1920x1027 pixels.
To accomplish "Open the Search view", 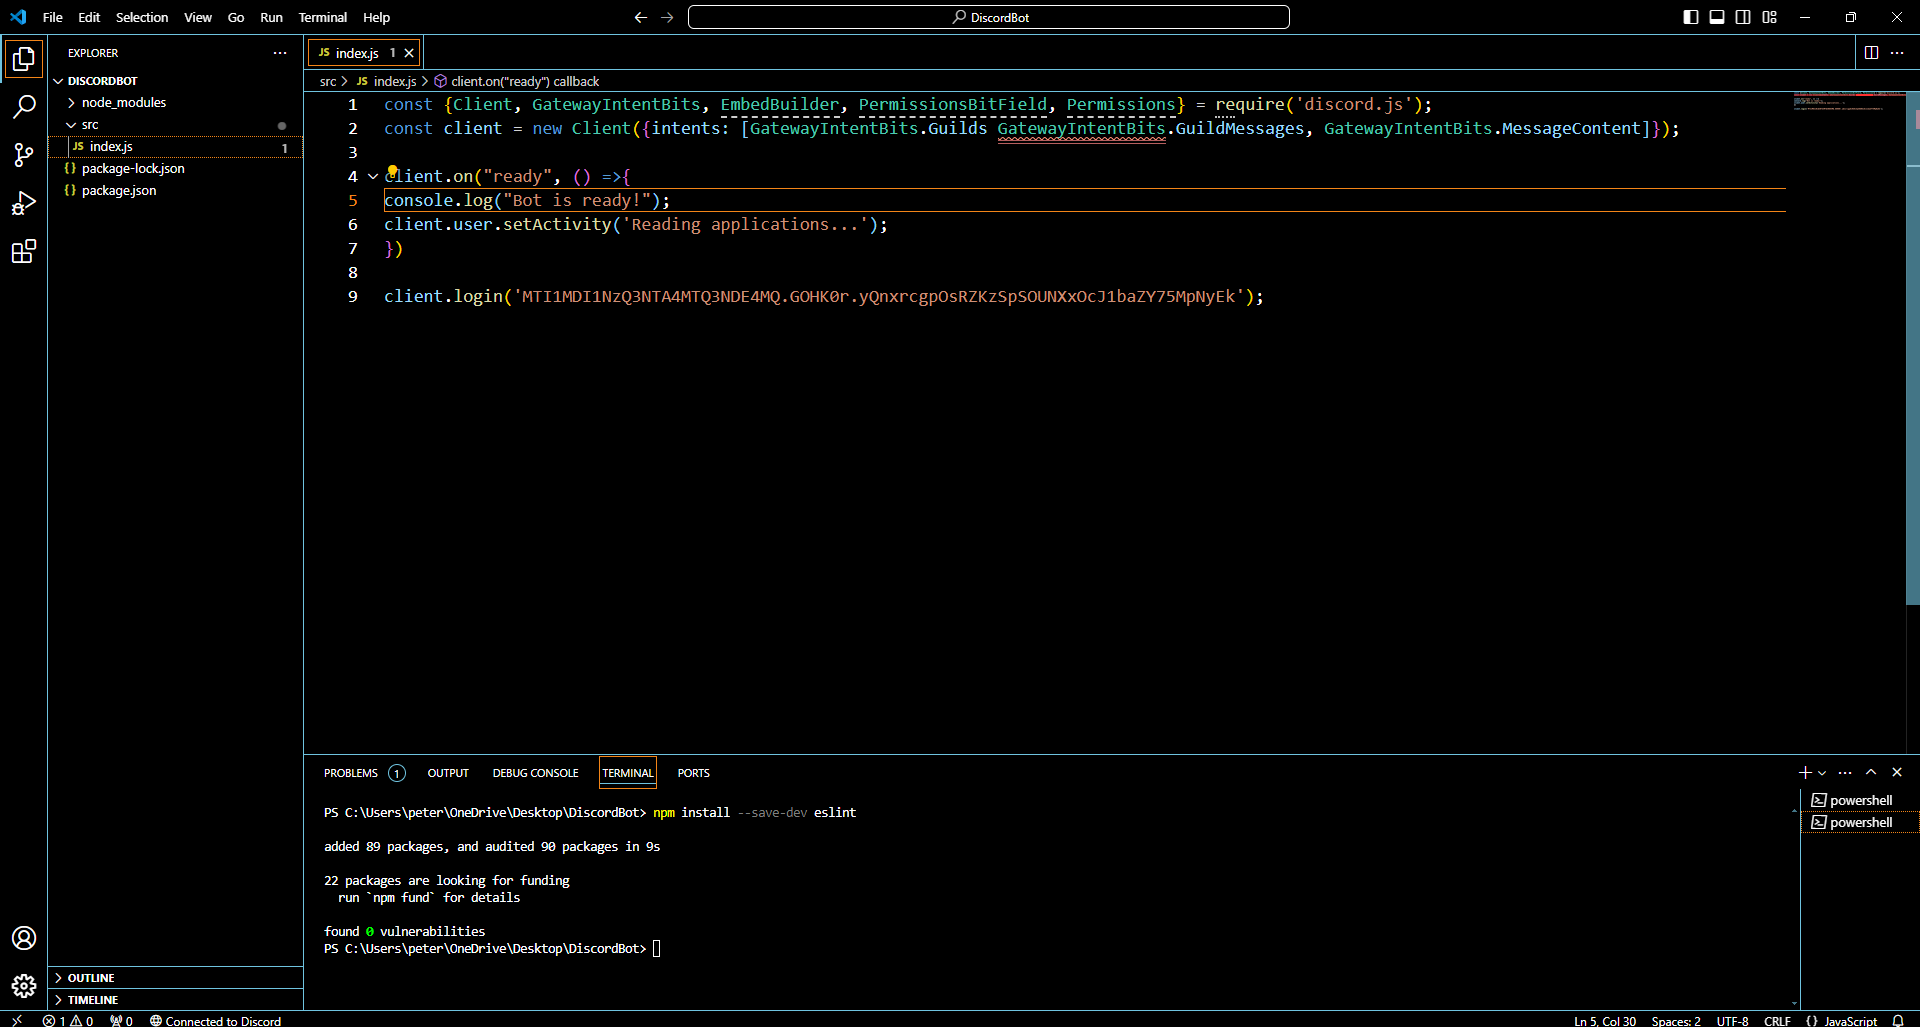I will [24, 106].
